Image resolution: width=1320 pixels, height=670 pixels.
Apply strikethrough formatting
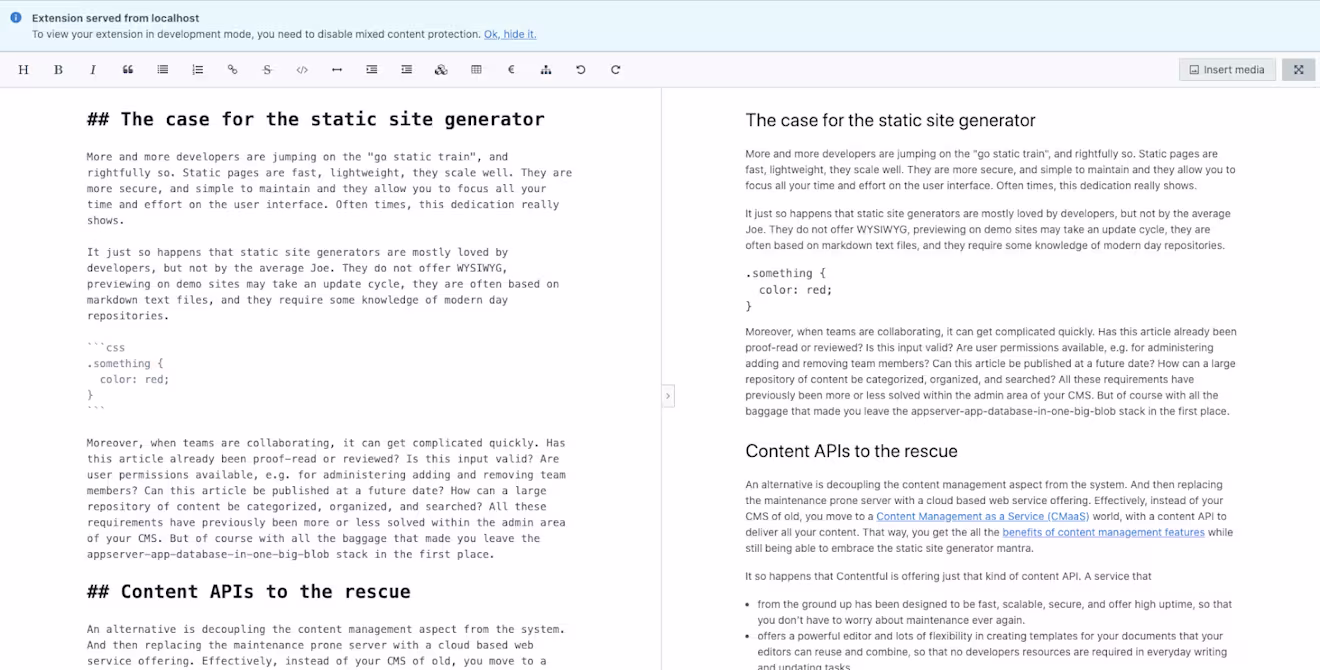[267, 70]
